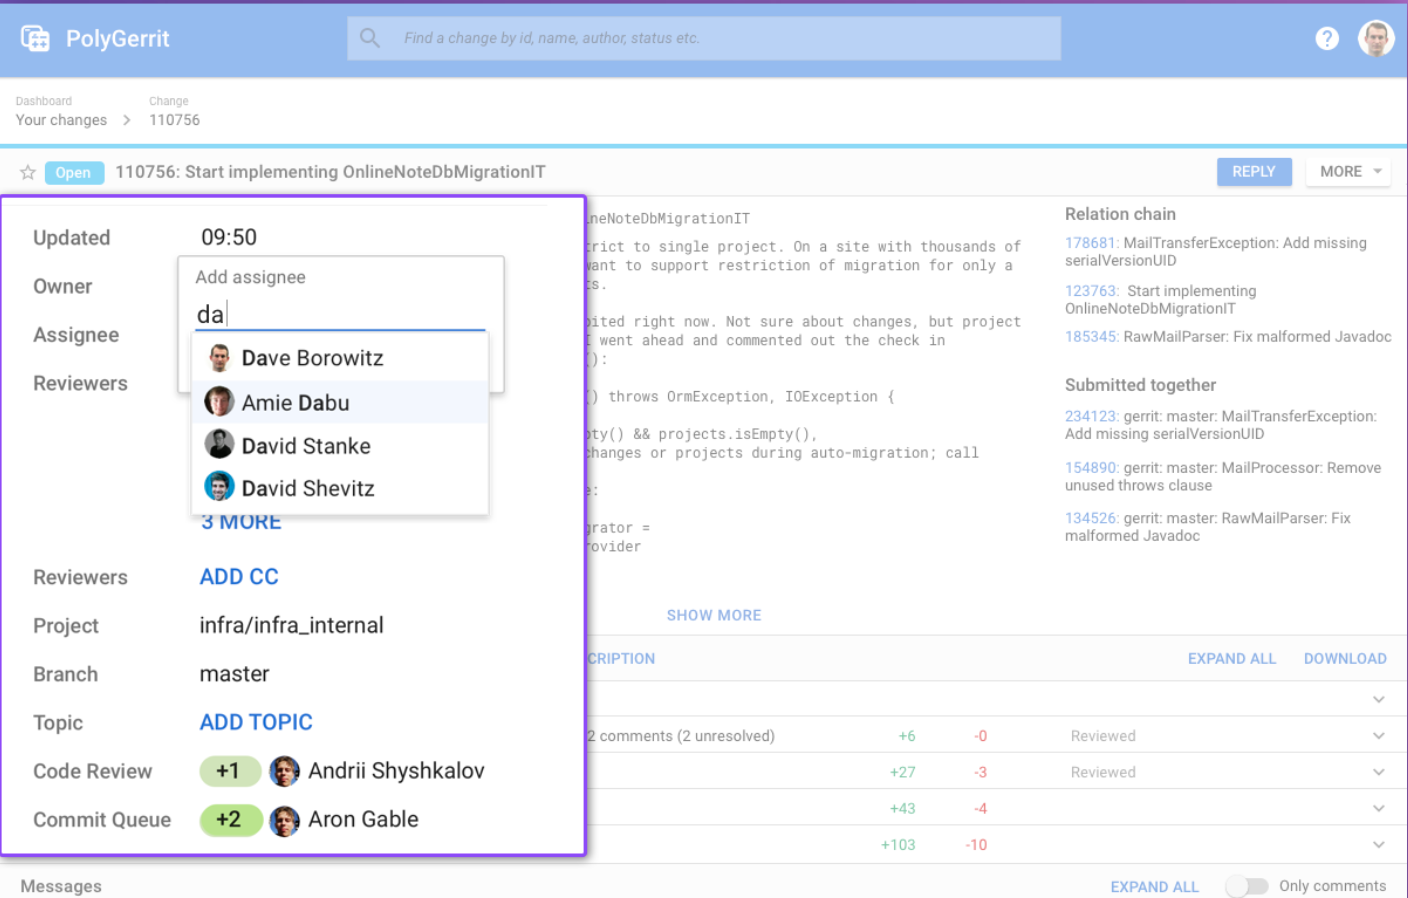This screenshot has height=898, width=1408.
Task: Expand the file row with +103 lines
Action: pyautogui.click(x=1378, y=845)
